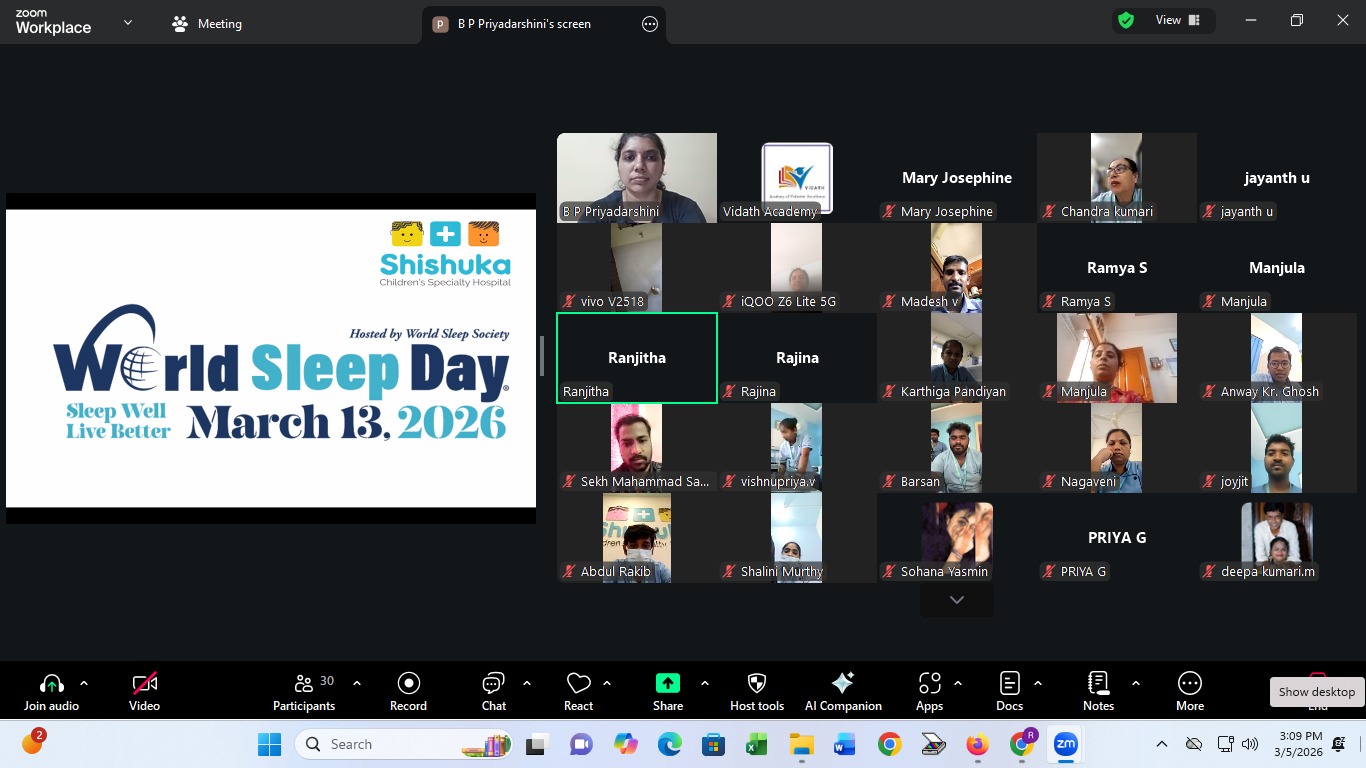Click Join audio headphone button
The width and height of the screenshot is (1366, 768).
(51, 691)
